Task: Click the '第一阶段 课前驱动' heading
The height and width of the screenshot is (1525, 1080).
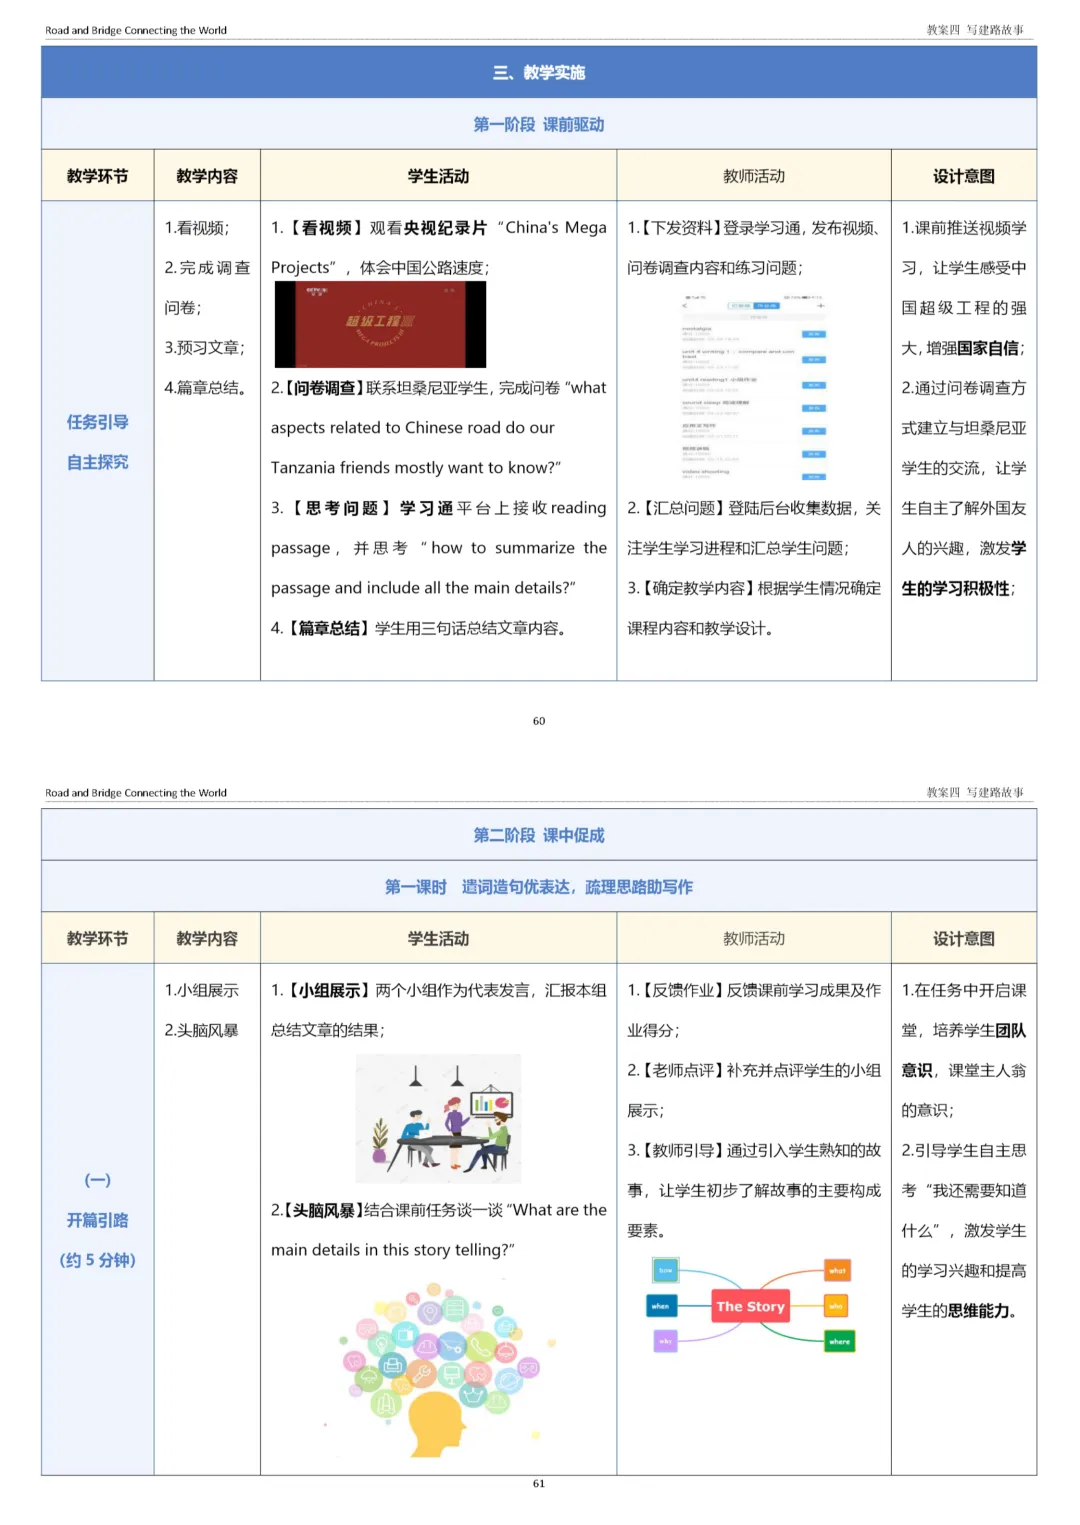Action: click(x=539, y=124)
